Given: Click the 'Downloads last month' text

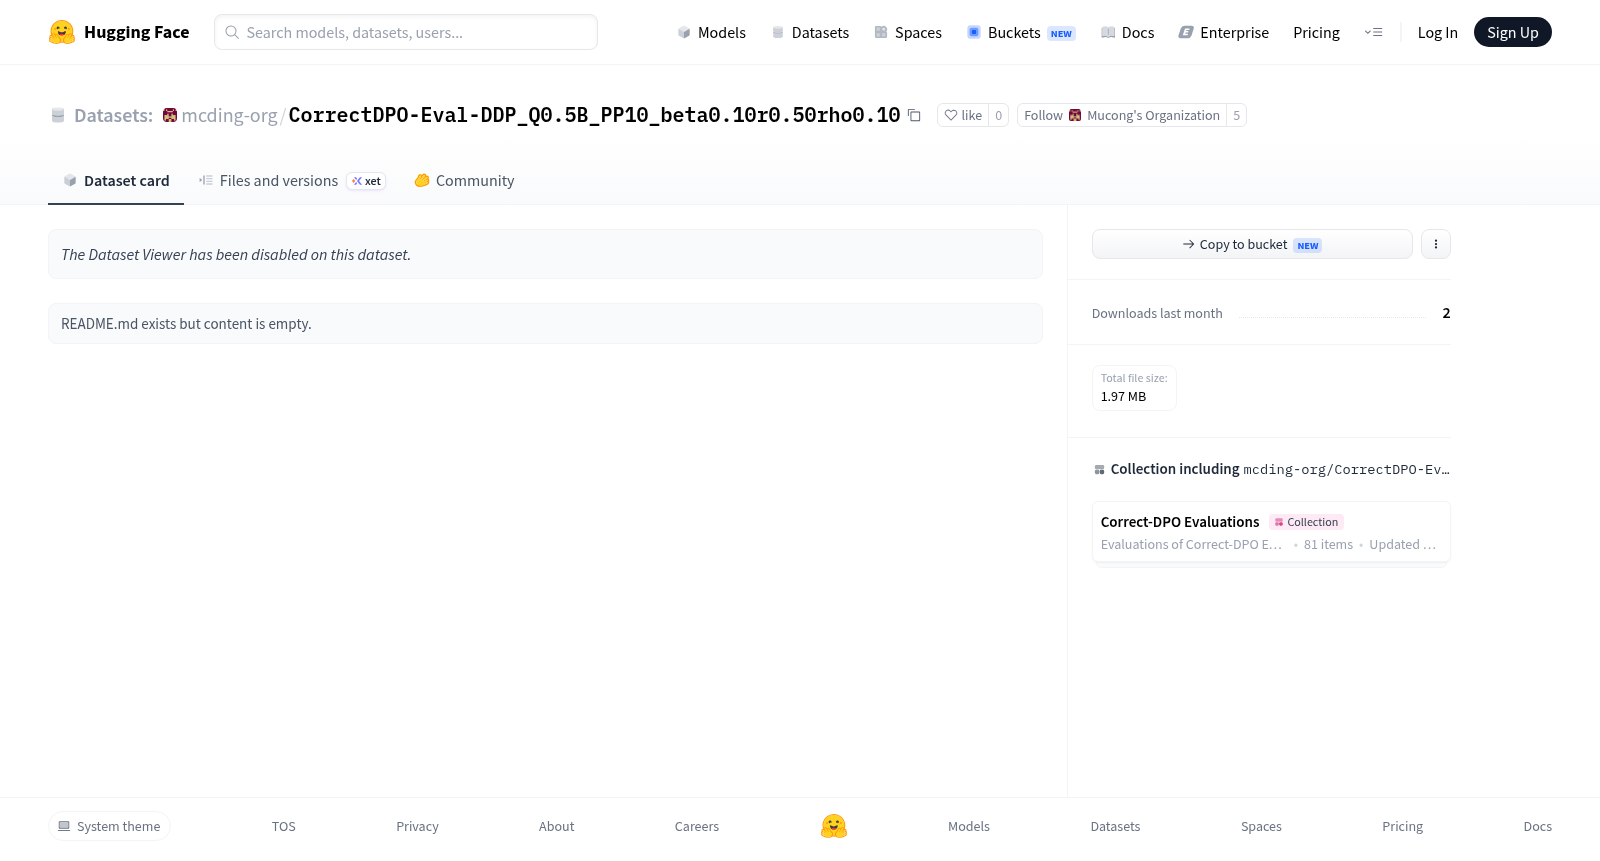Looking at the screenshot, I should 1157,313.
